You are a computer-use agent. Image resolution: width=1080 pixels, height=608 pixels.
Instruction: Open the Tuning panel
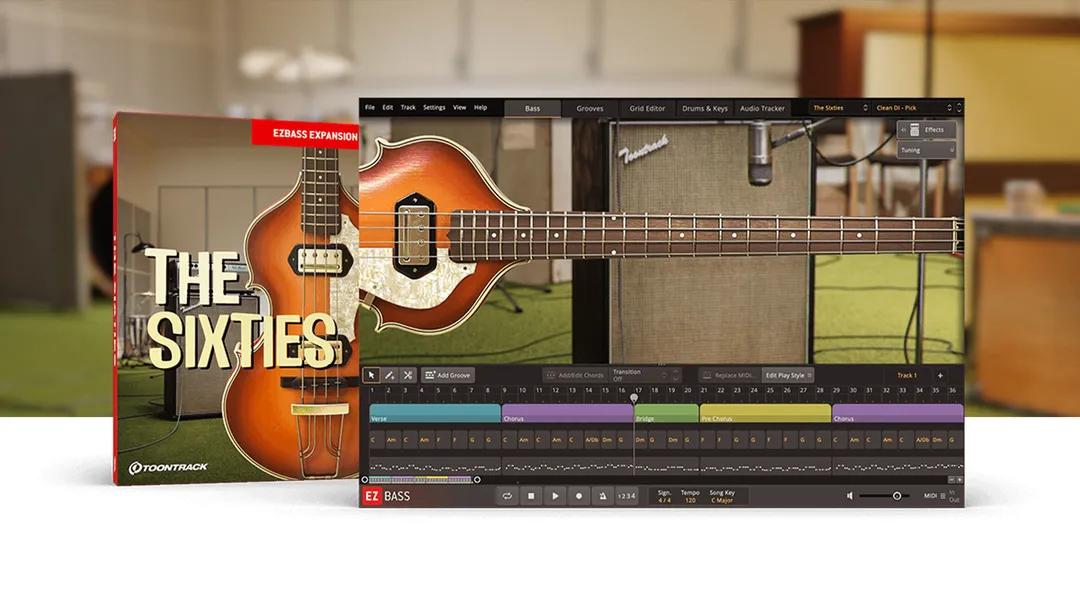[926, 149]
